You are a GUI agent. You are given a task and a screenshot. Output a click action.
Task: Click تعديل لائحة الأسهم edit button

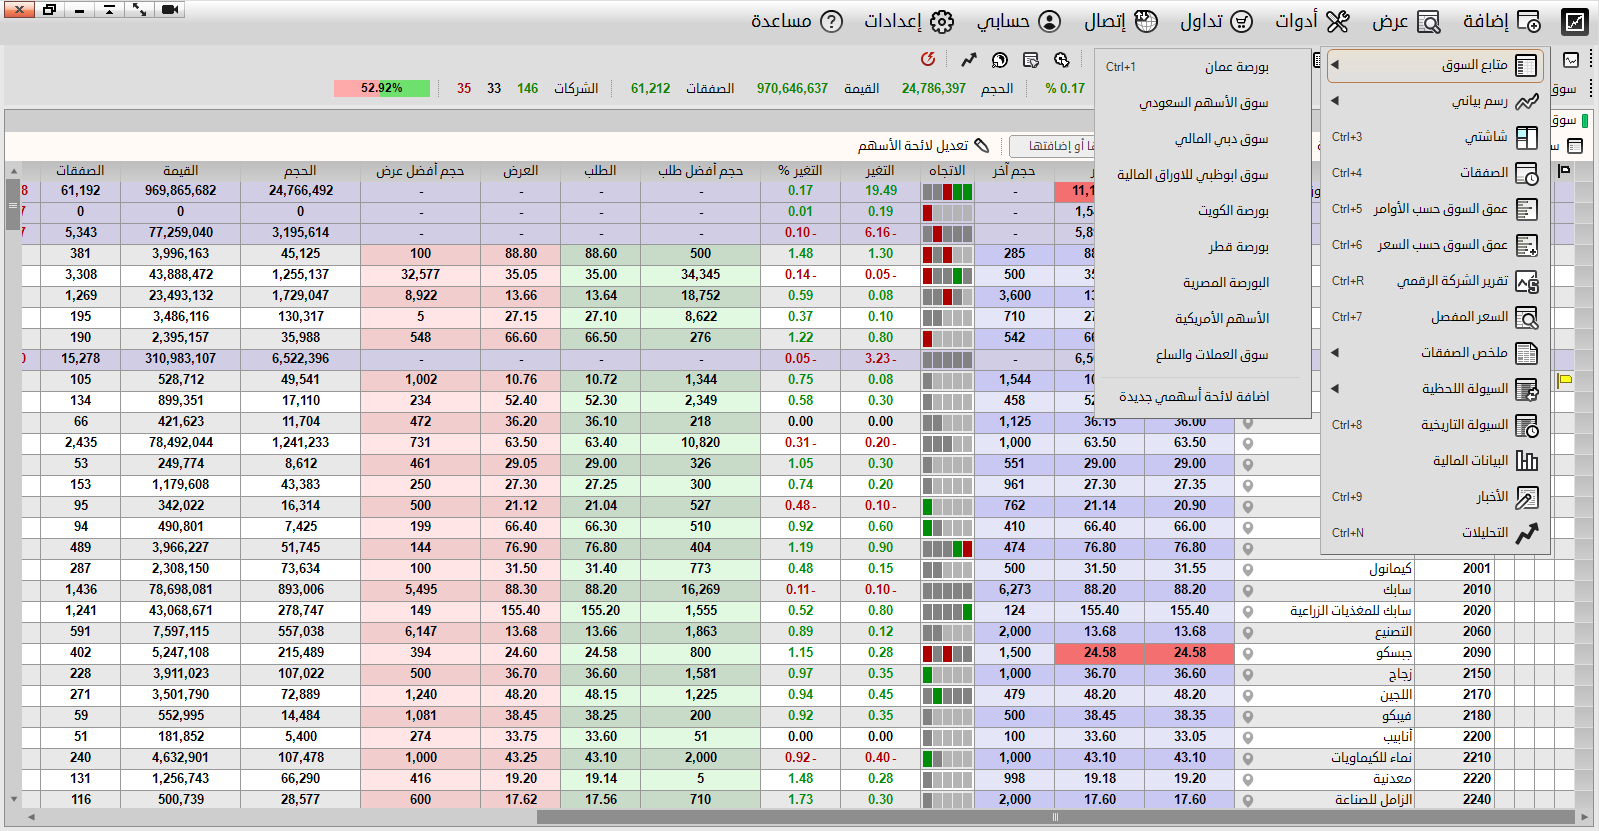[x=923, y=146]
